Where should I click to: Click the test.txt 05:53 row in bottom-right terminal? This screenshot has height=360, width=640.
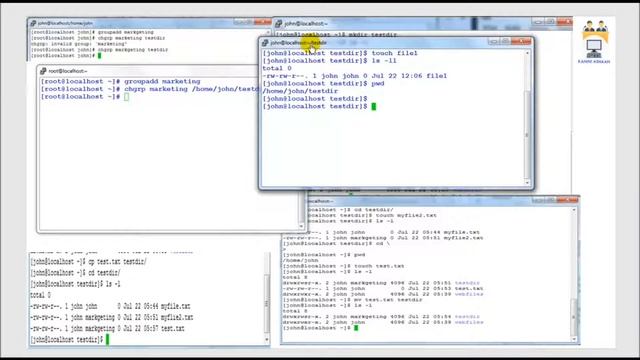pos(383,289)
